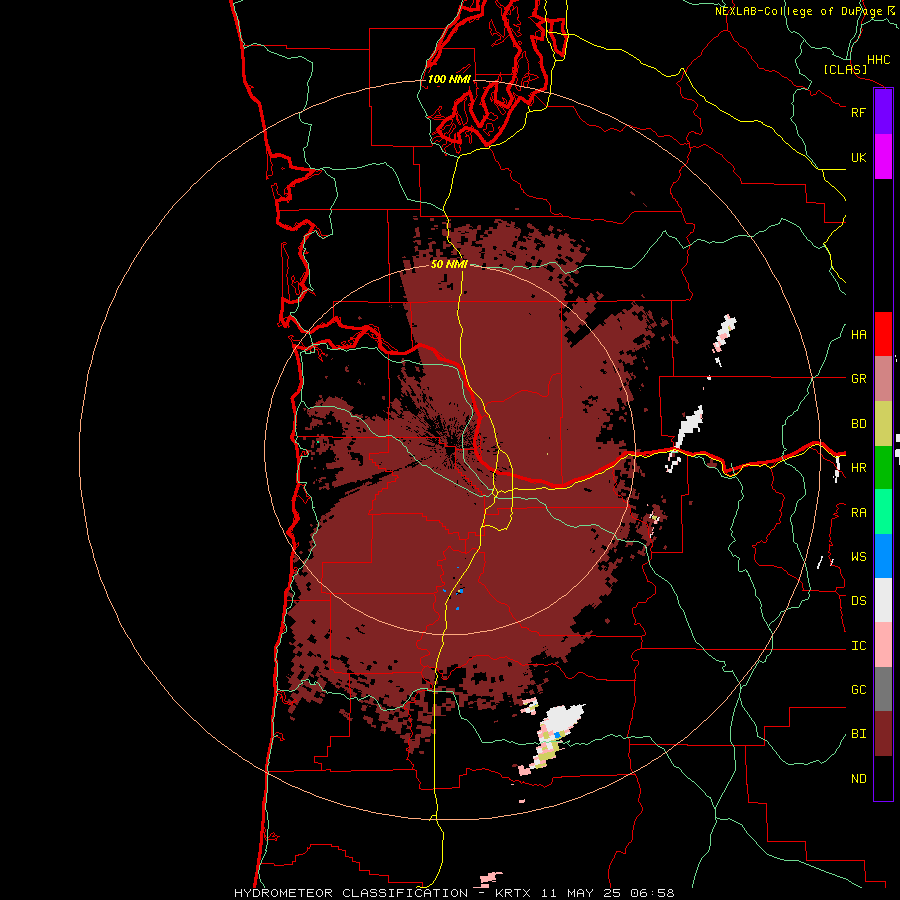Click the ND black legend swatch

point(883,778)
